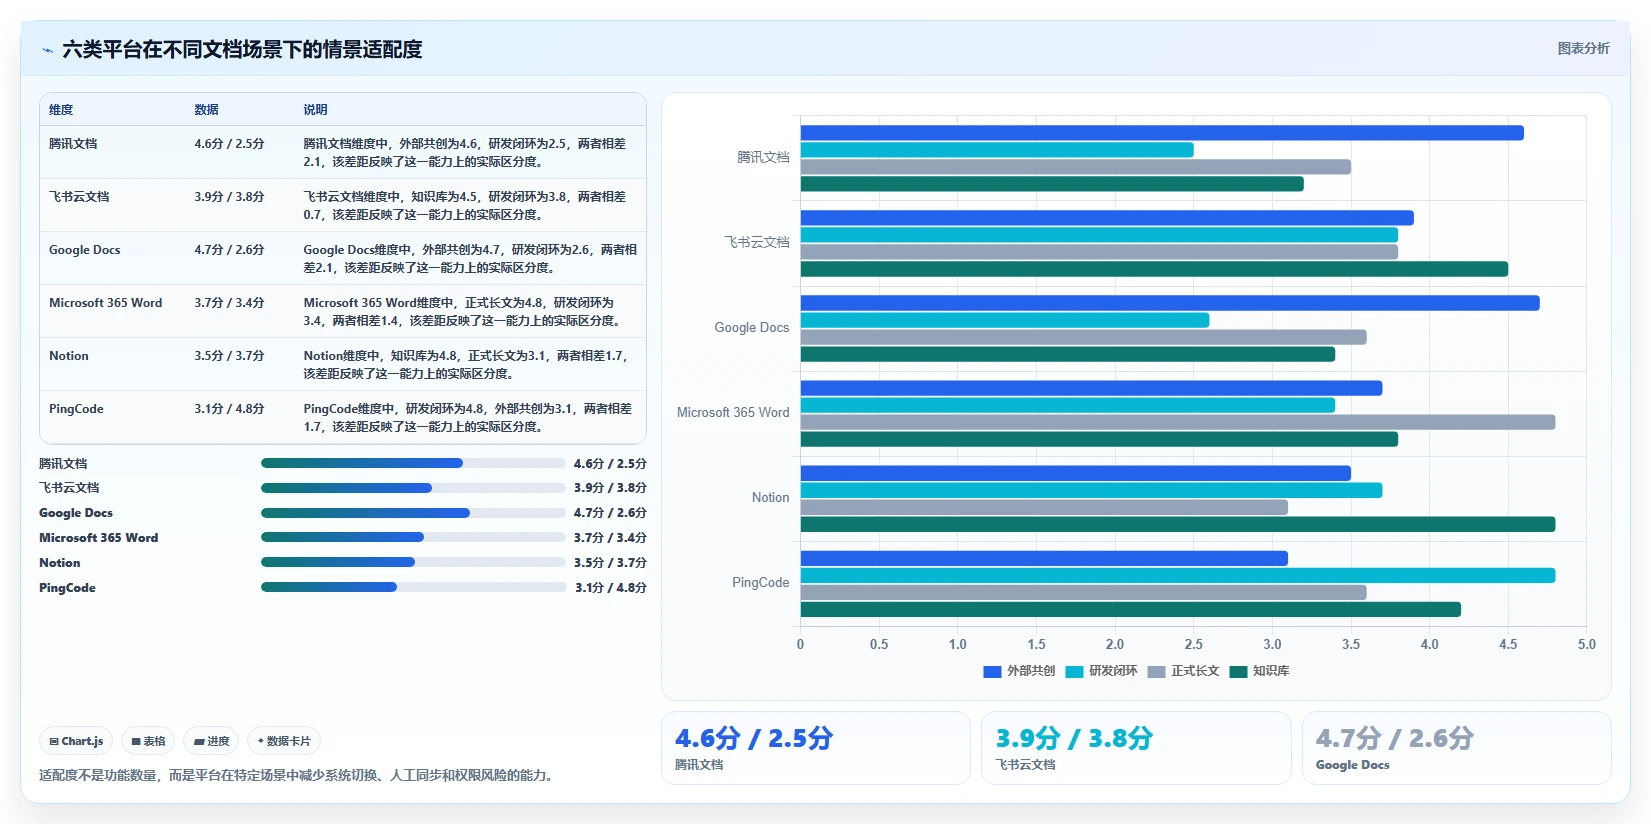Click the cyan 研发闭环 bar for 腾讯文档
Viewport: 1651px width, 824px height.
997,150
